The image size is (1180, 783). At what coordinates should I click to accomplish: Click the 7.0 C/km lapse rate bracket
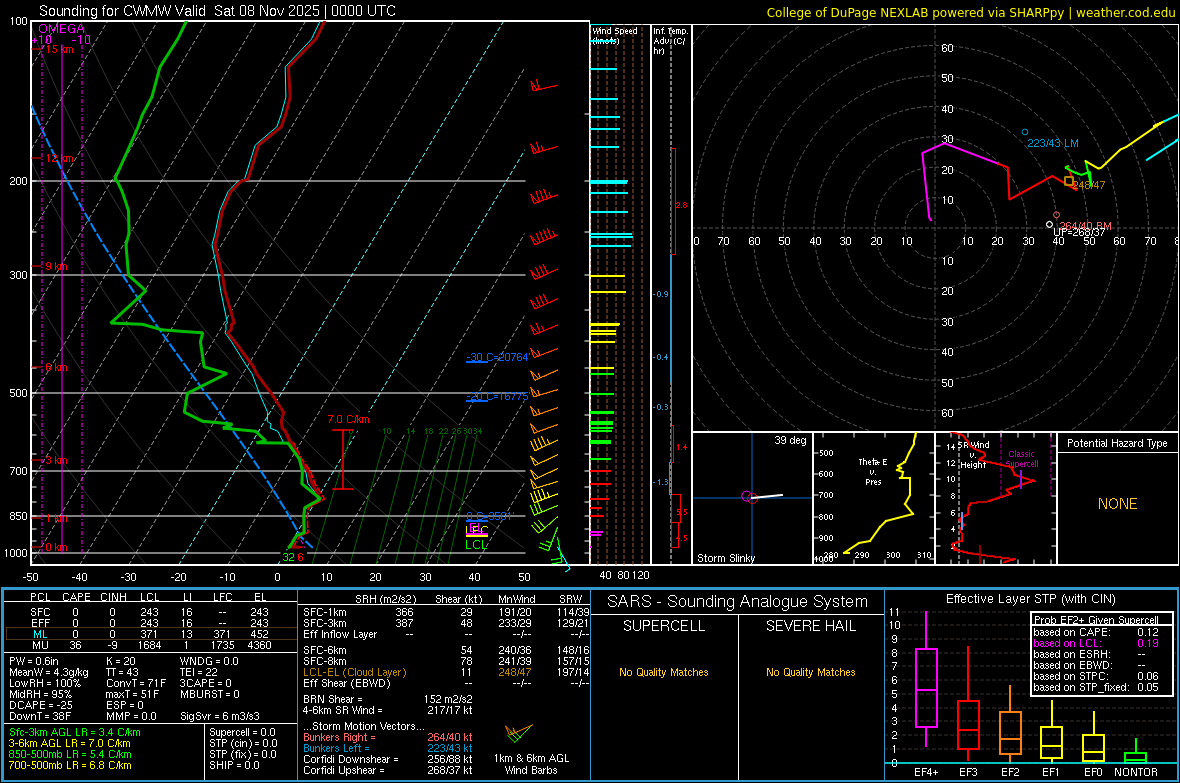coord(342,459)
